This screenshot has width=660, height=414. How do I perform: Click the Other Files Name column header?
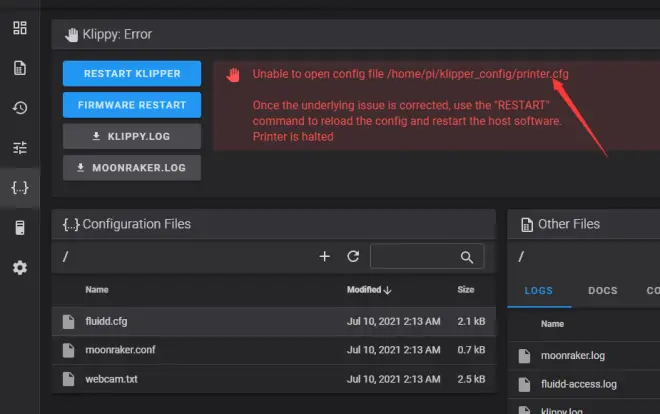click(552, 324)
